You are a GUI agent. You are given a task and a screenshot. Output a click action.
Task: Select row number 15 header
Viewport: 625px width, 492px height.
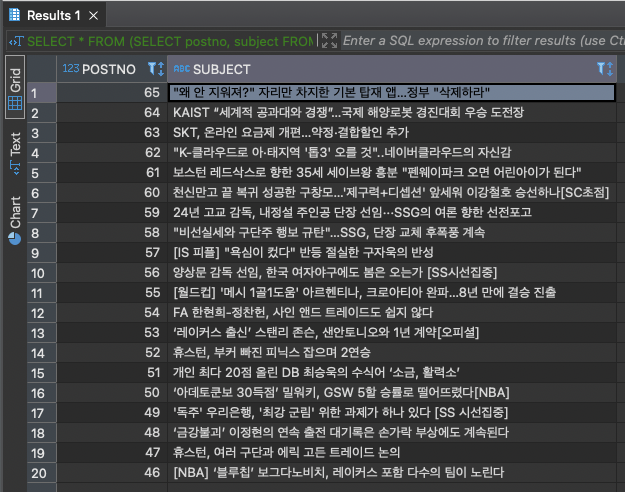coord(42,373)
